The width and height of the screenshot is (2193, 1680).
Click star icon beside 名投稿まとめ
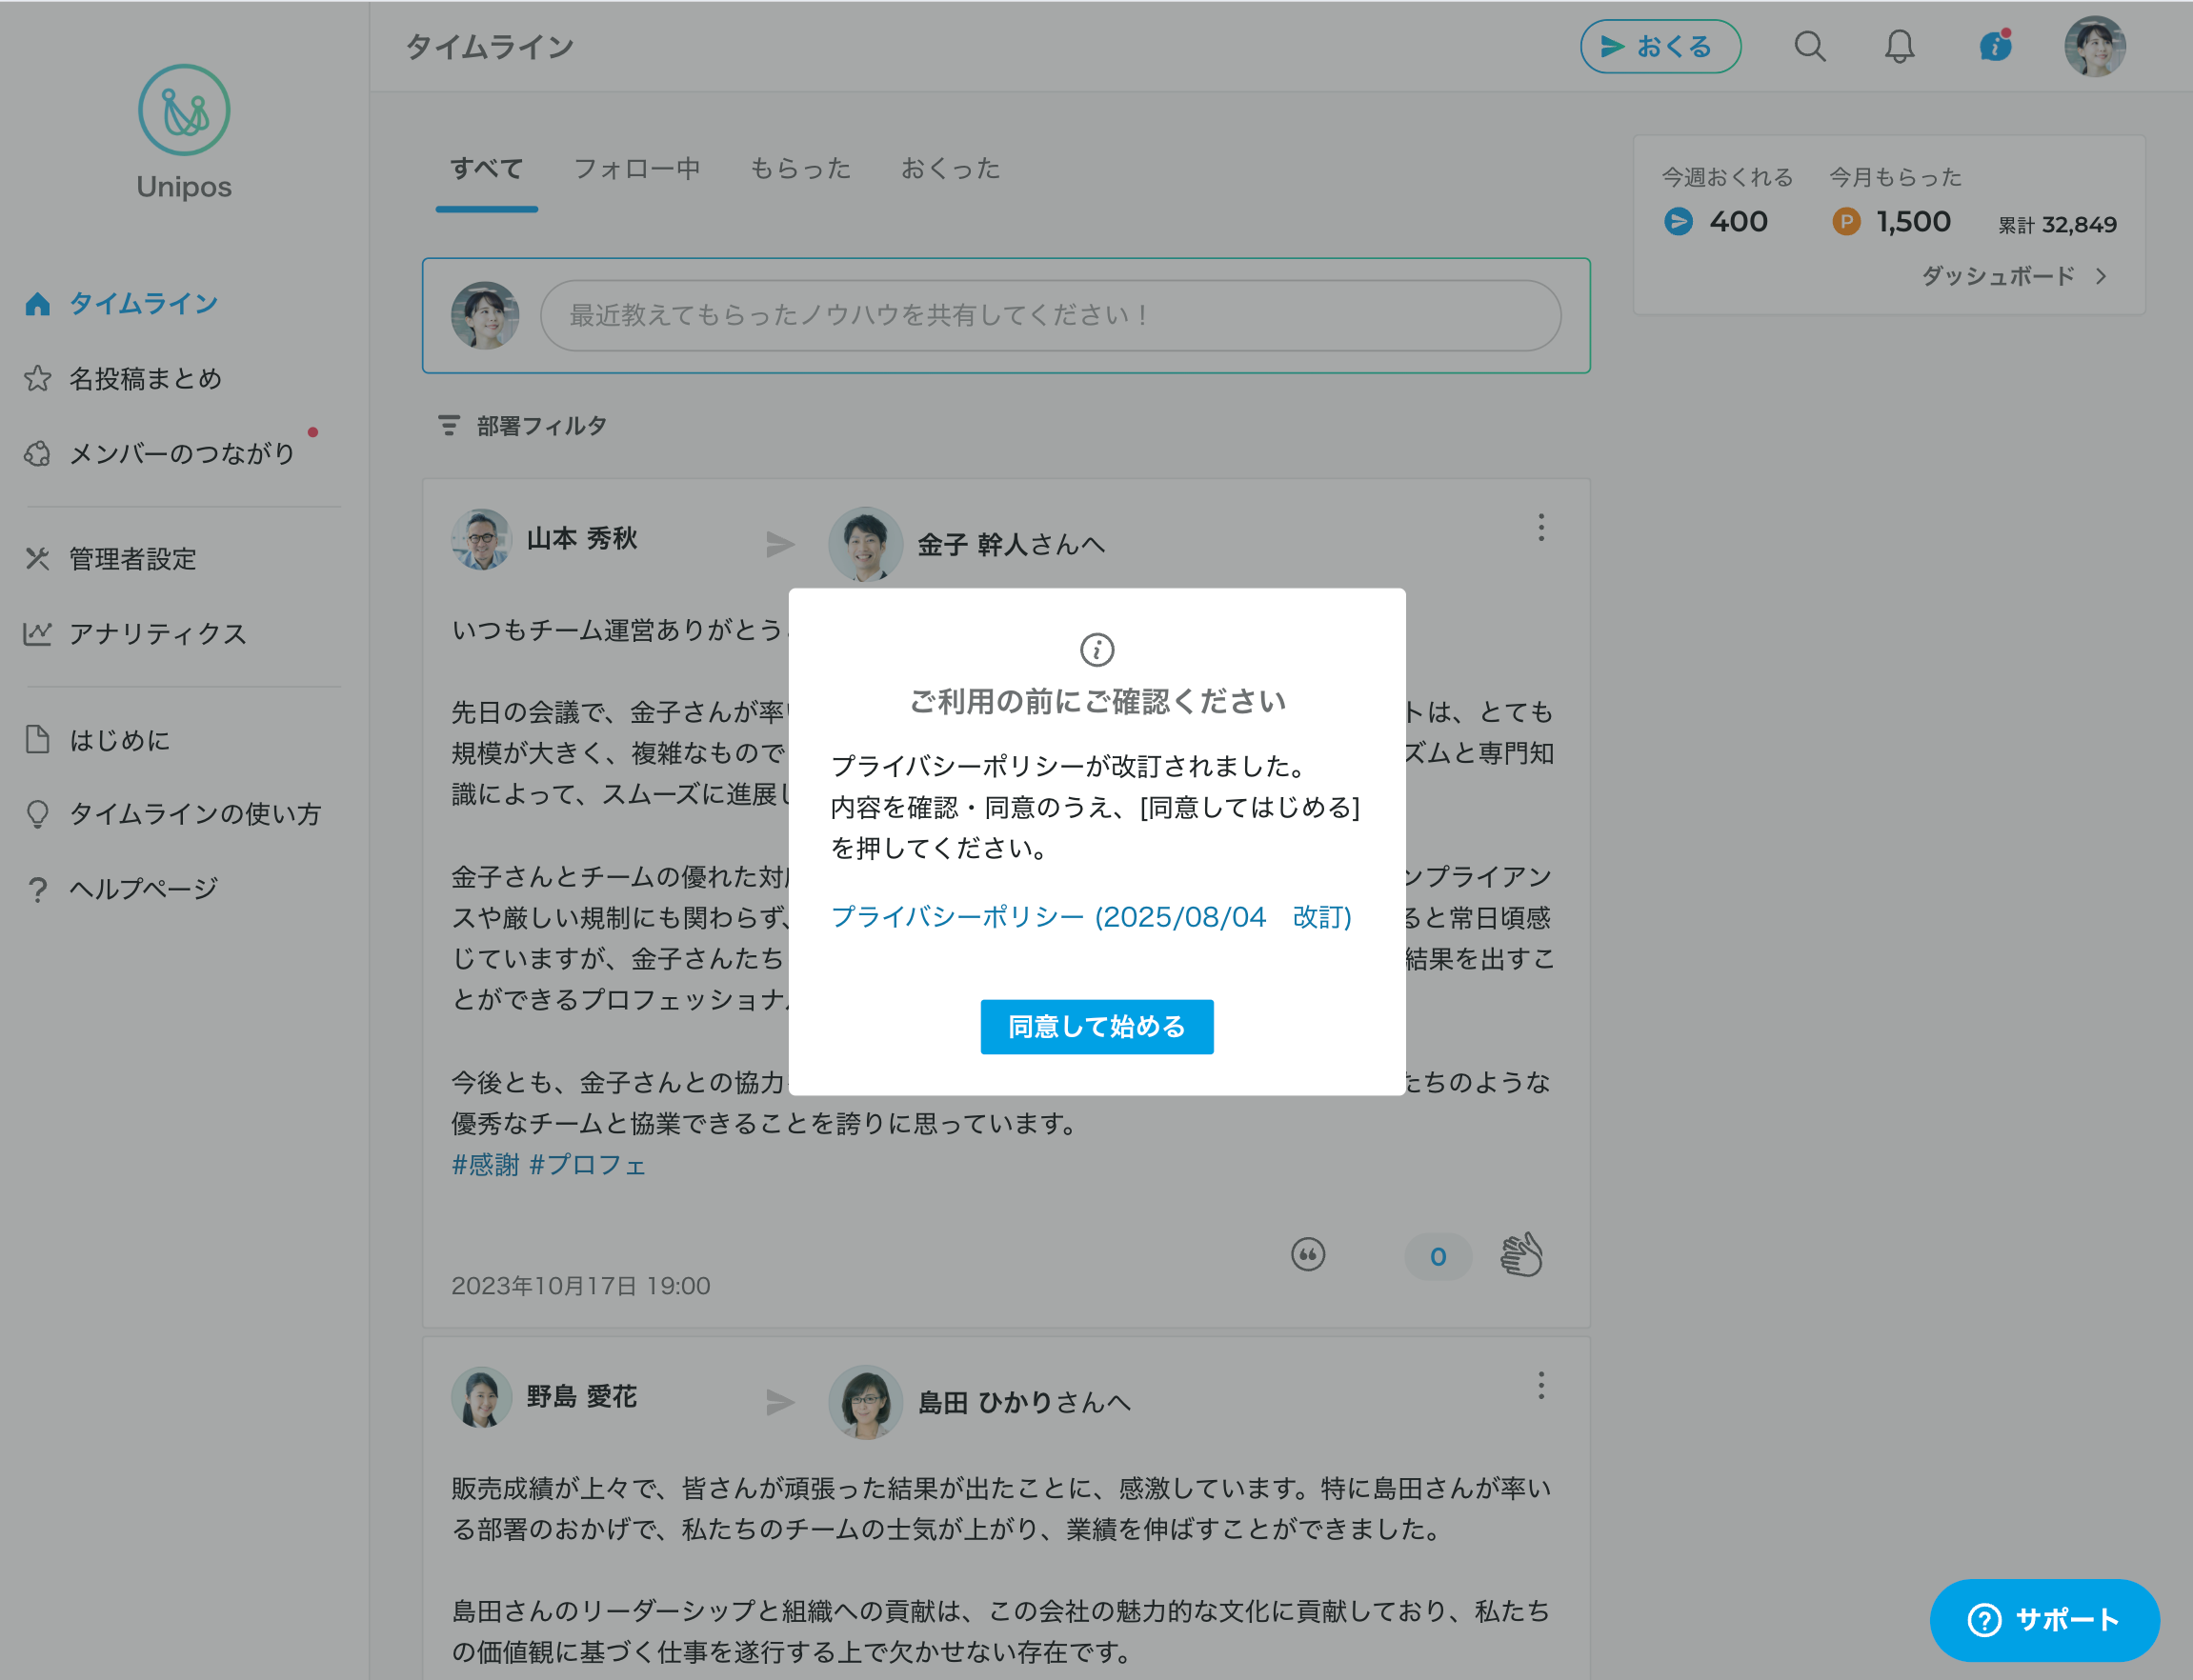point(38,378)
